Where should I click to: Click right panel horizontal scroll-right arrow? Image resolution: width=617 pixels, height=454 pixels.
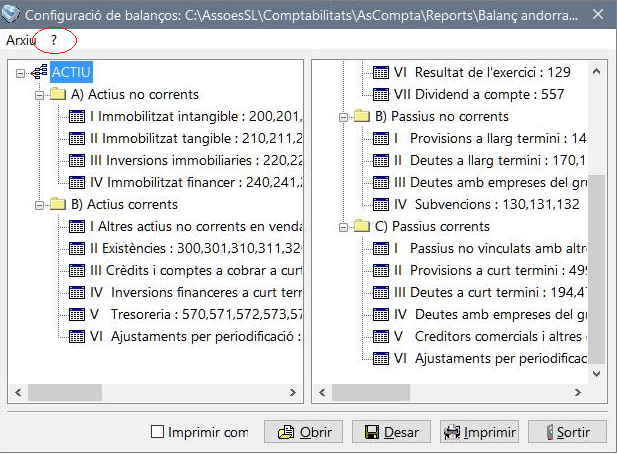pos(578,392)
